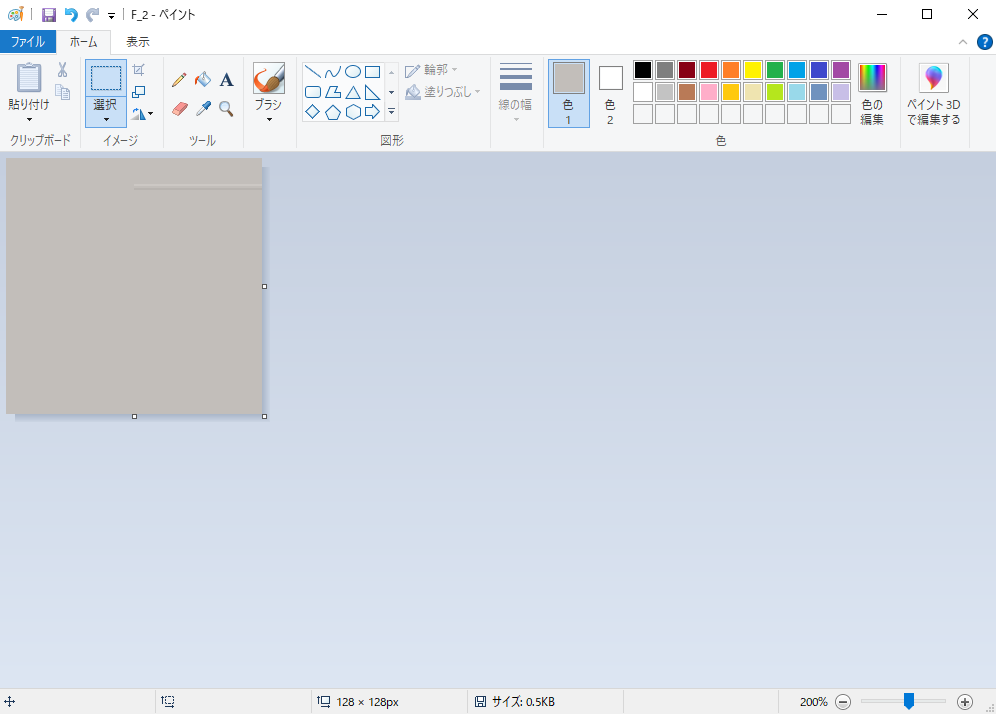Customize Quick Access Toolbar dropdown arrow
The image size is (996, 714).
pyautogui.click(x=111, y=15)
